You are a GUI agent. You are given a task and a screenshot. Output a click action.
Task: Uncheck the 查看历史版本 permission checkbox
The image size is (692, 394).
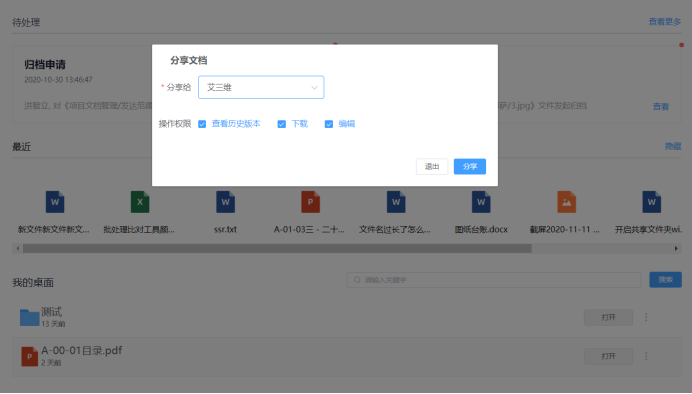click(x=202, y=124)
